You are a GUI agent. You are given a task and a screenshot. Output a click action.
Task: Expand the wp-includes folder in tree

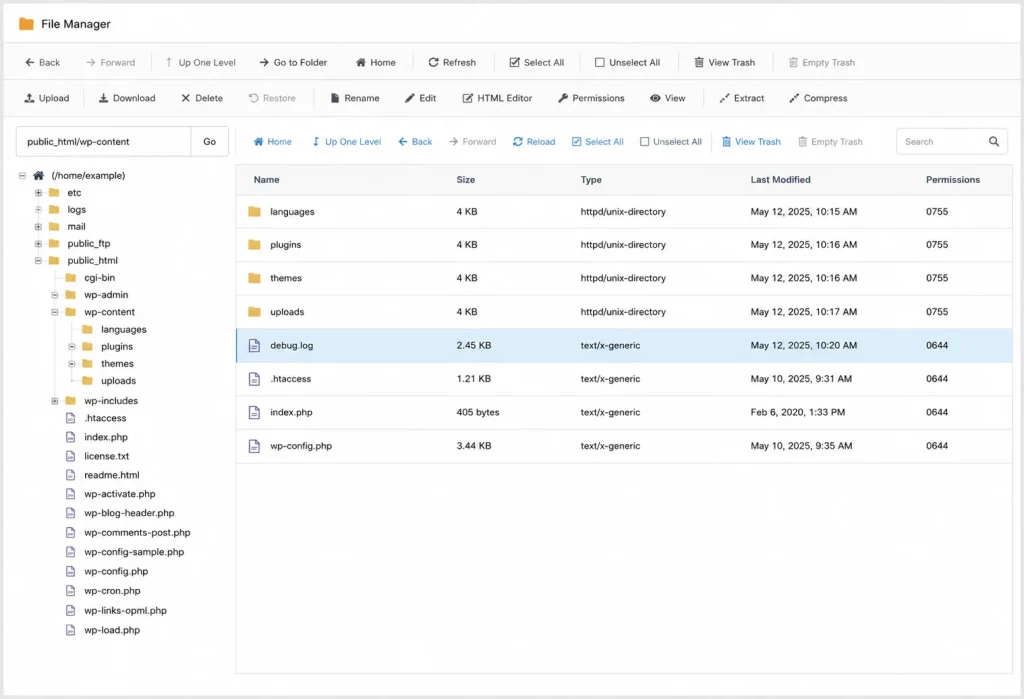click(55, 401)
